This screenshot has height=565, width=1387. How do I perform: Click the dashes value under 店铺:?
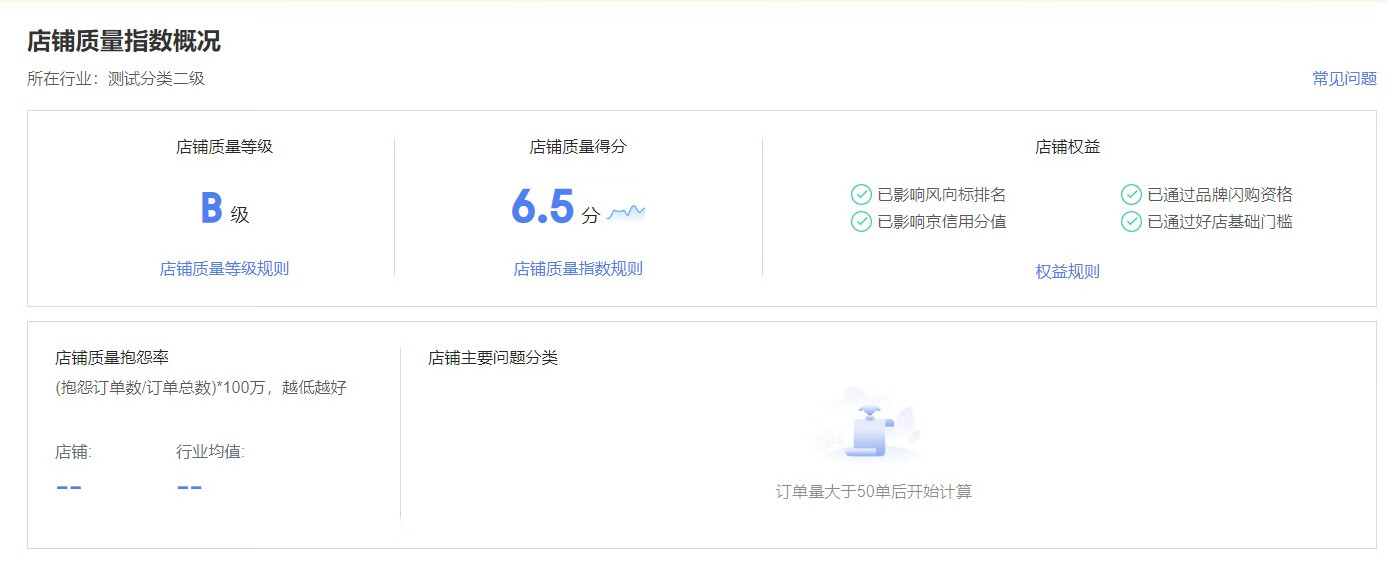[x=69, y=488]
